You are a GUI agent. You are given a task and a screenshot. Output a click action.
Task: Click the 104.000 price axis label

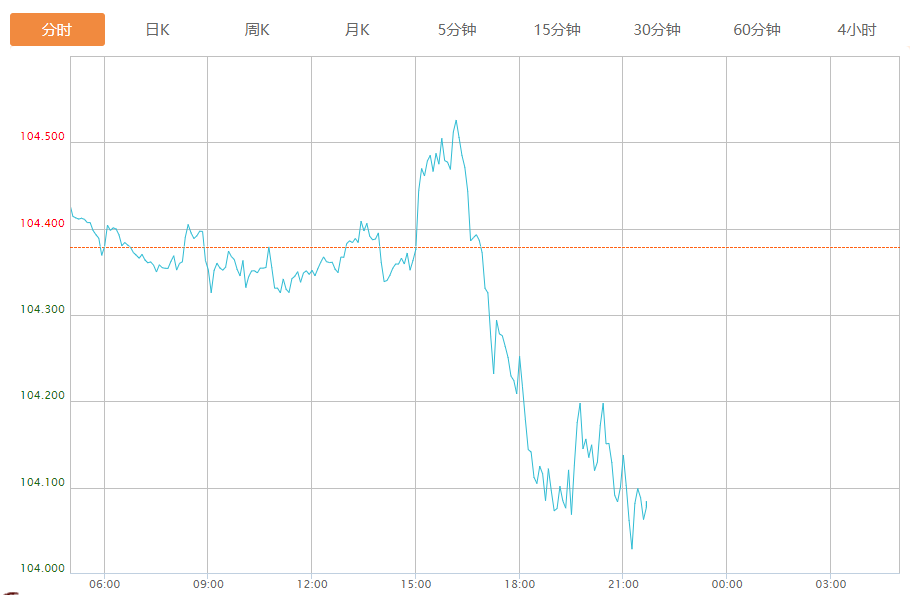[x=42, y=568]
